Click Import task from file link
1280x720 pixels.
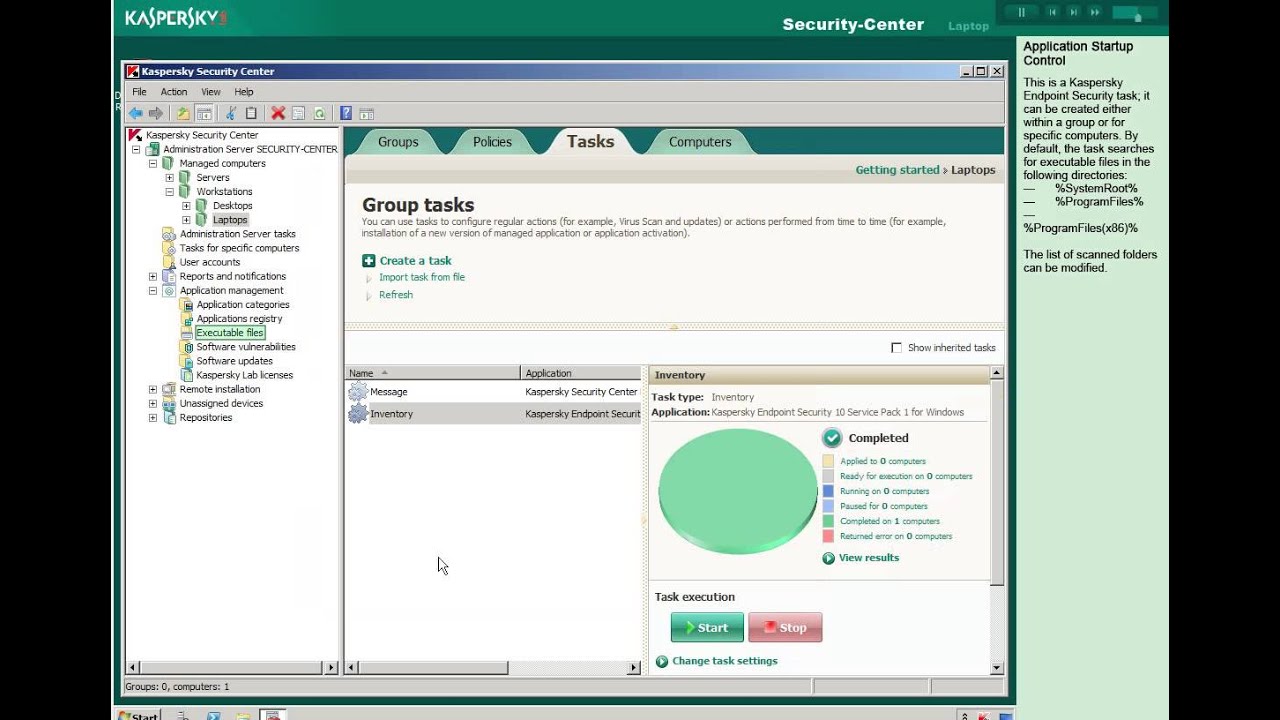tap(422, 277)
